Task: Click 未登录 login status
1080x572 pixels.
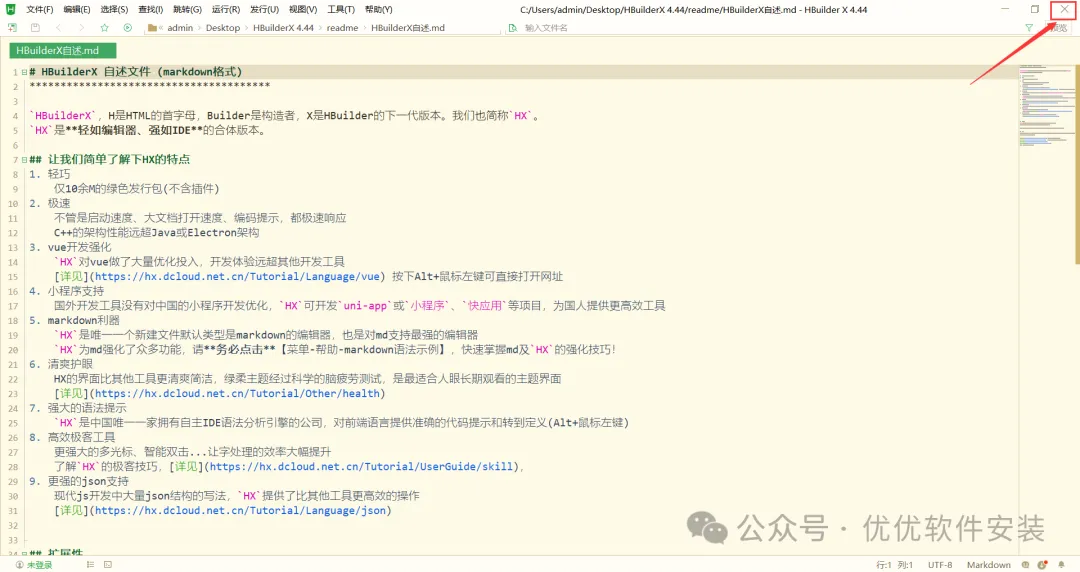Action: tap(39, 564)
